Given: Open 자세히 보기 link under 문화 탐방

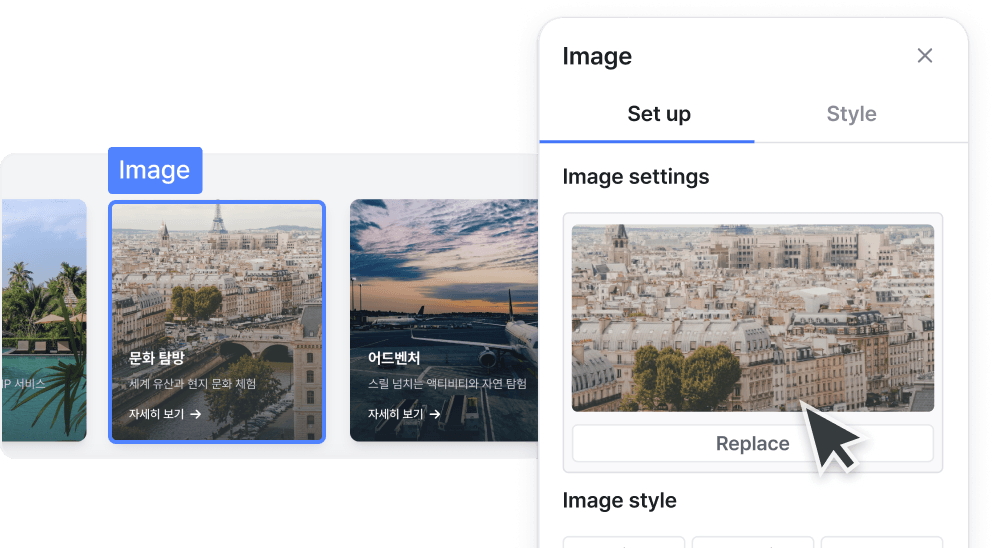Looking at the screenshot, I should pos(157,414).
